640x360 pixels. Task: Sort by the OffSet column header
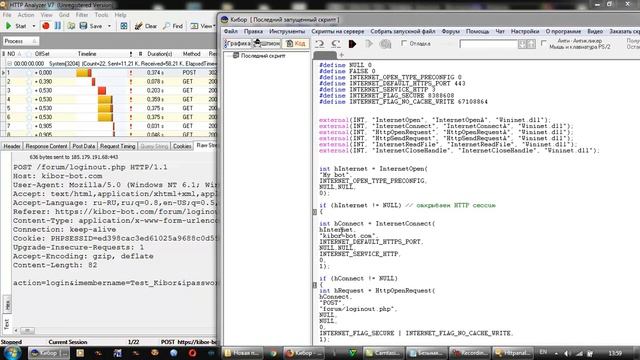click(42, 54)
